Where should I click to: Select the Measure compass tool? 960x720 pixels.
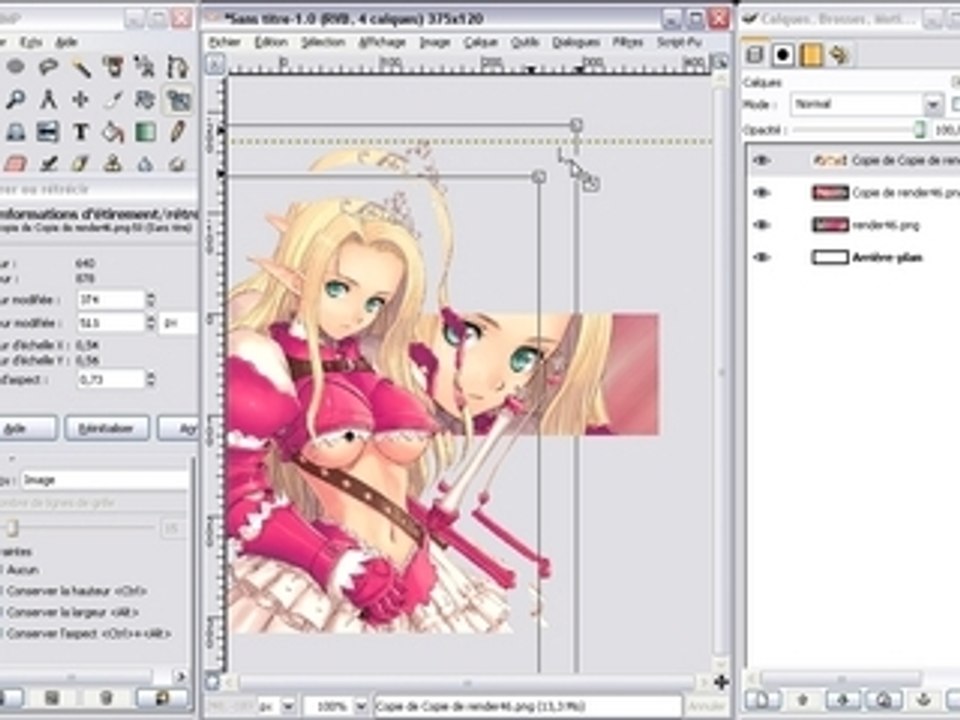click(48, 99)
